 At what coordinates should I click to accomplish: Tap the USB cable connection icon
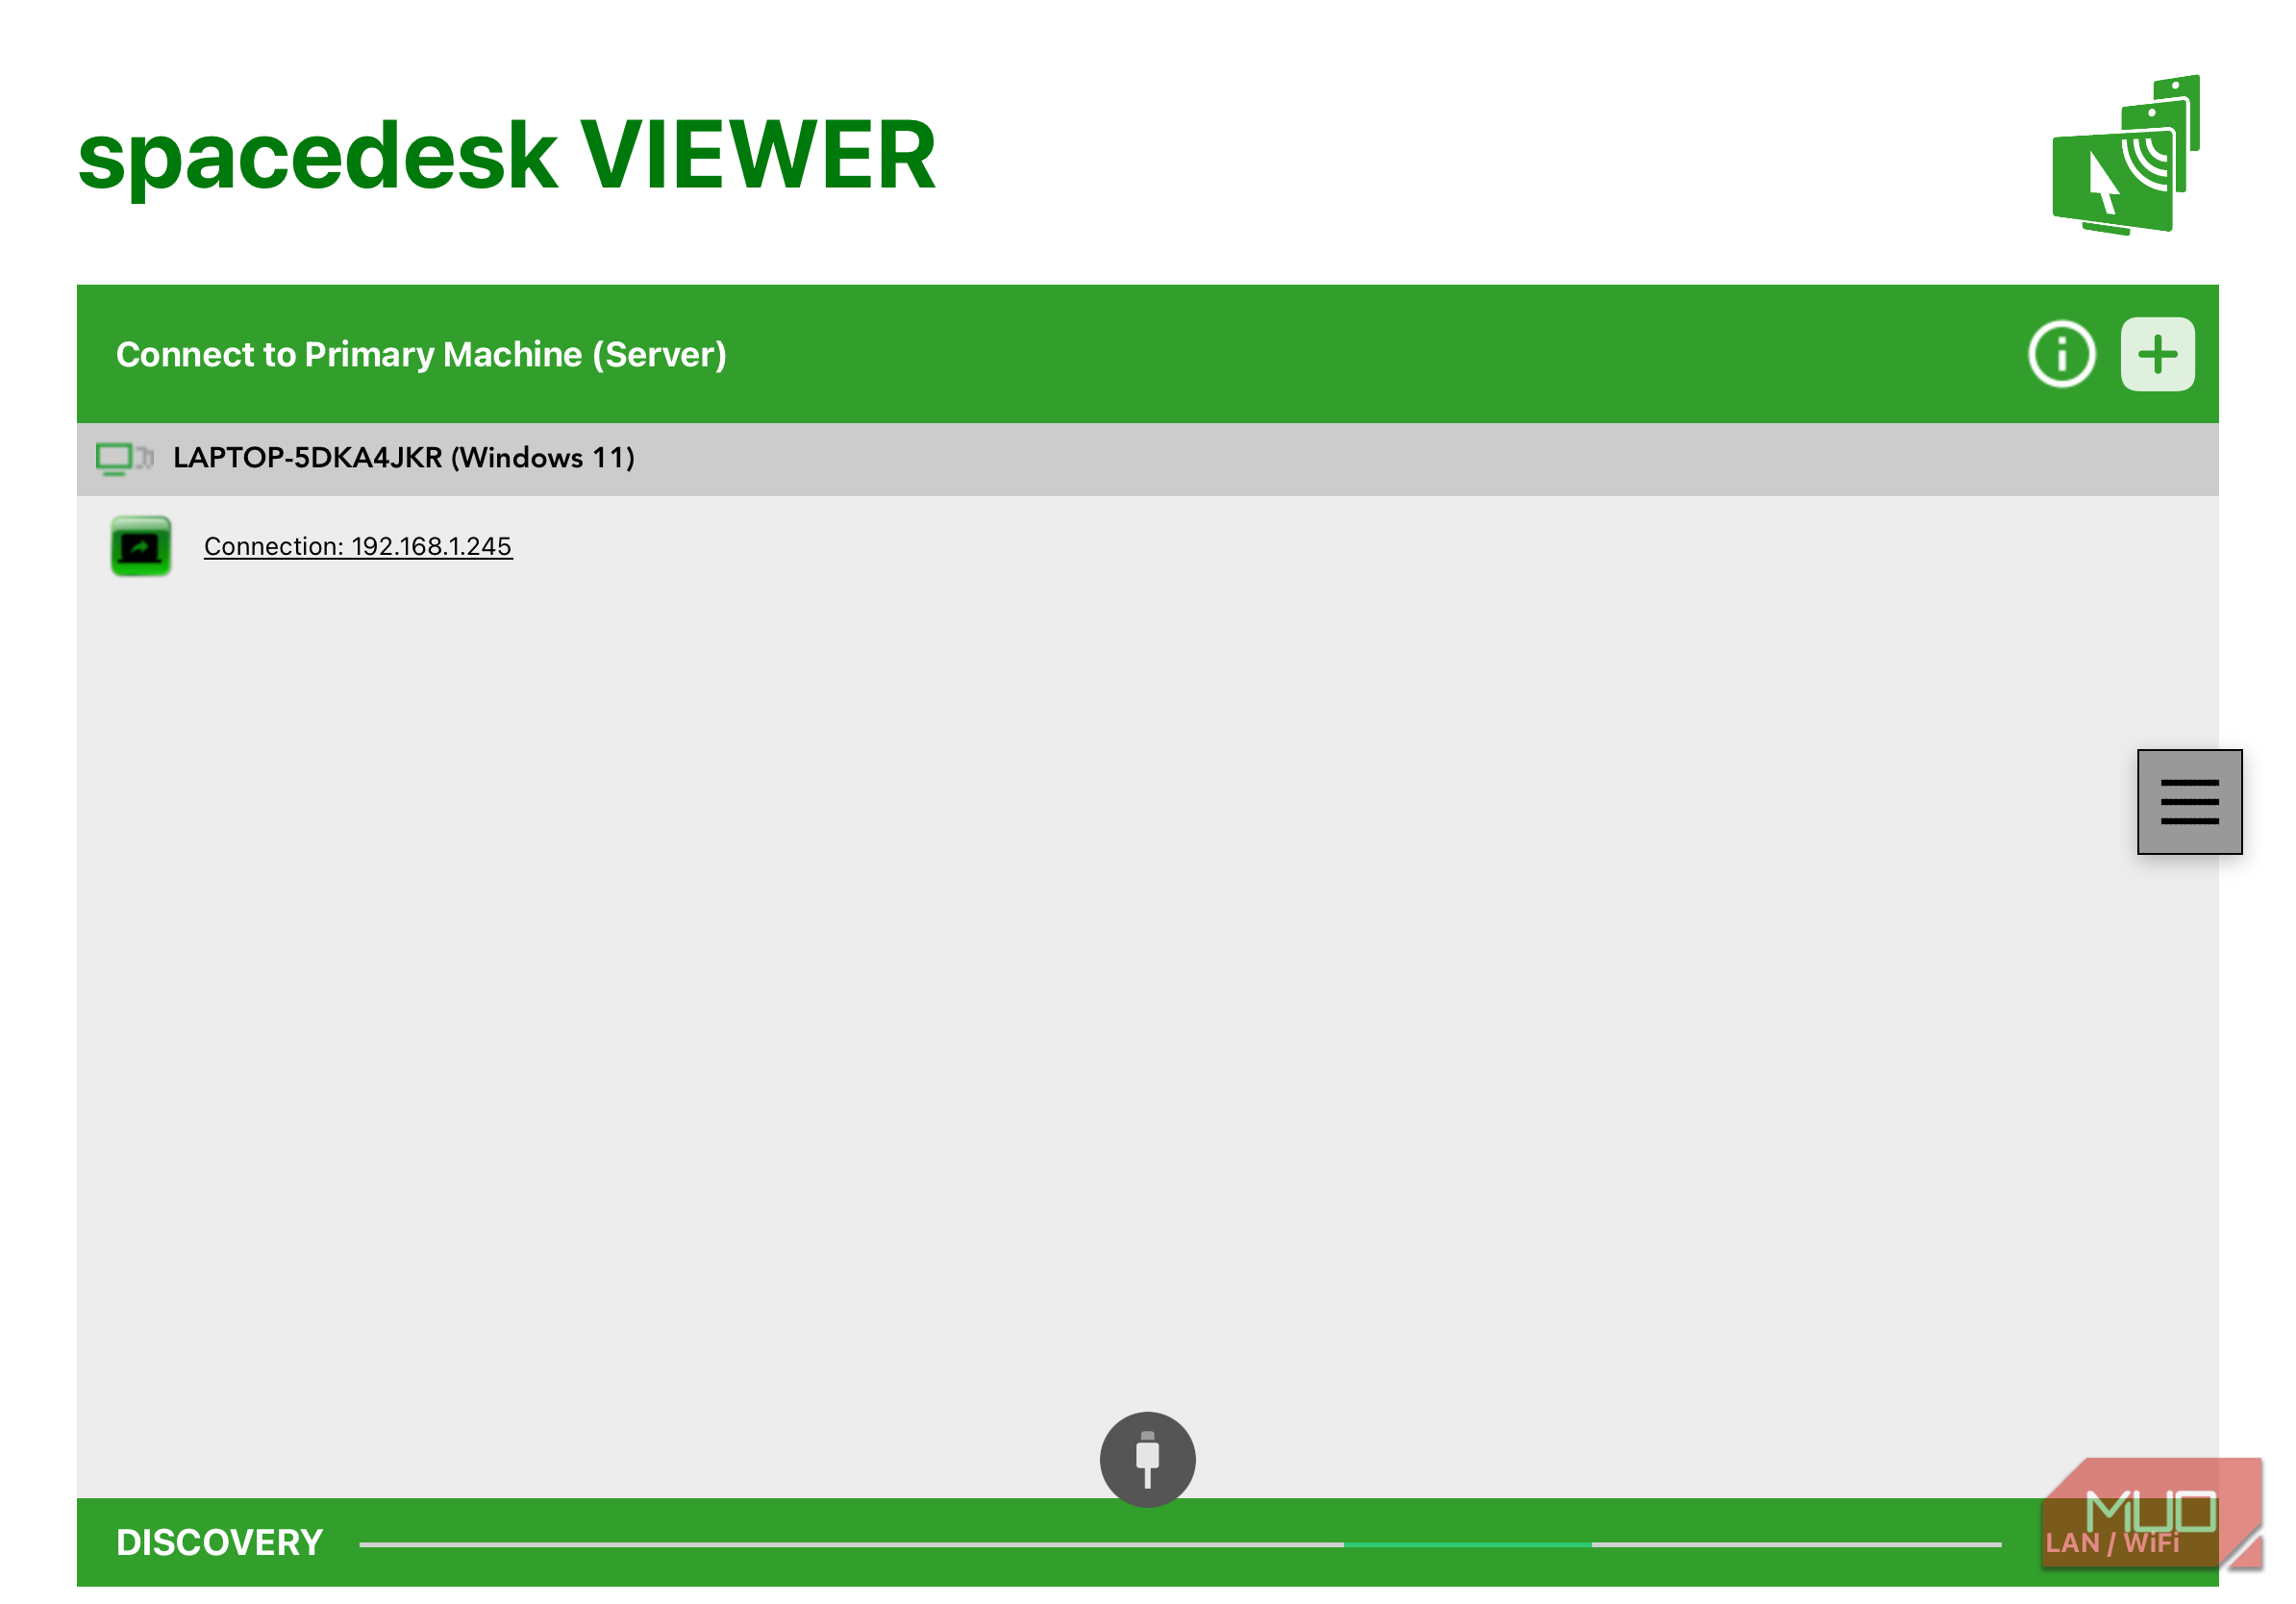click(x=1147, y=1459)
